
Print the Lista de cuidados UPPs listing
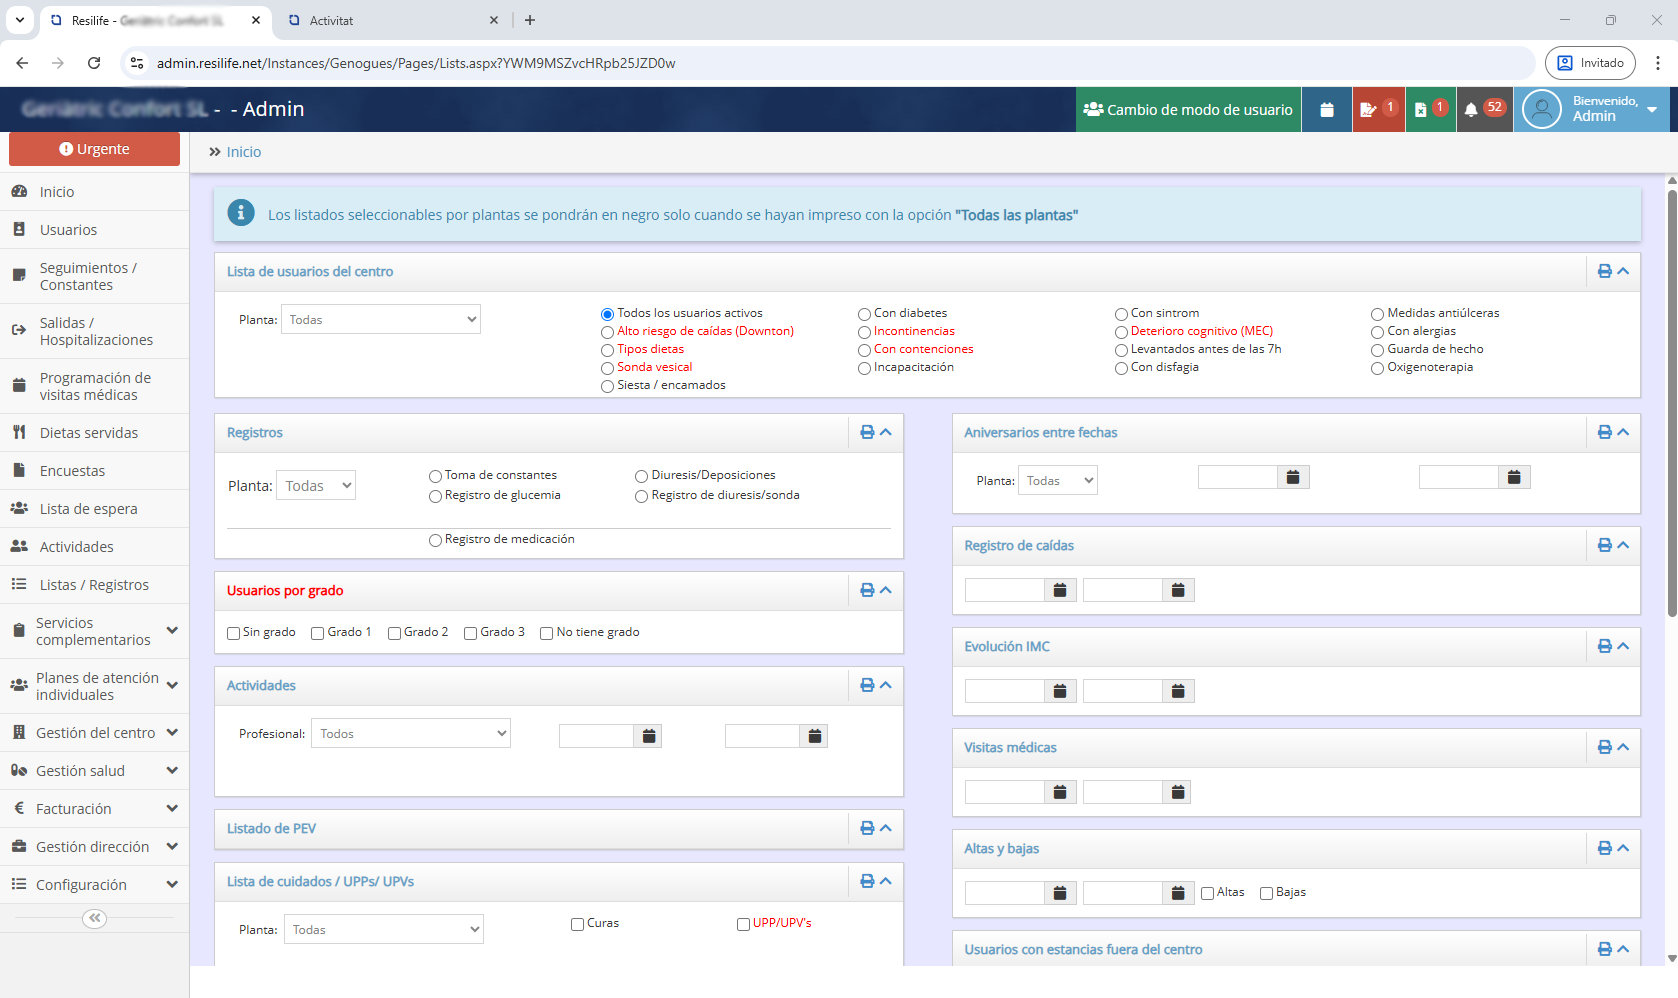pyautogui.click(x=867, y=881)
